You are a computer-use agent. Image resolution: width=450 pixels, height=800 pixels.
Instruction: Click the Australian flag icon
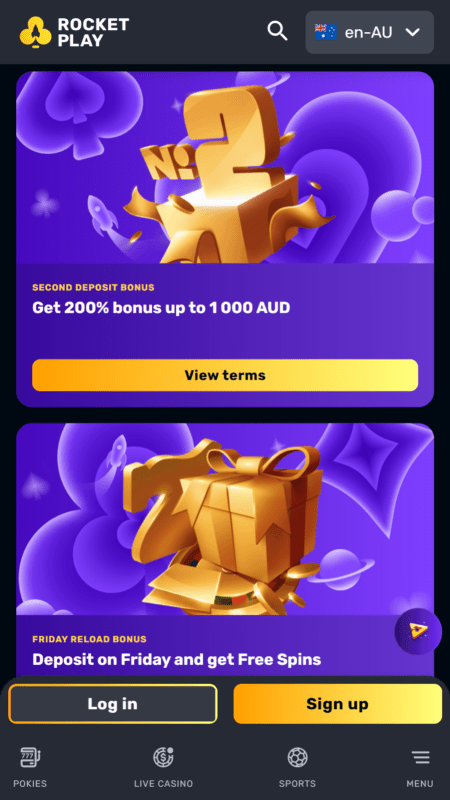(x=326, y=32)
